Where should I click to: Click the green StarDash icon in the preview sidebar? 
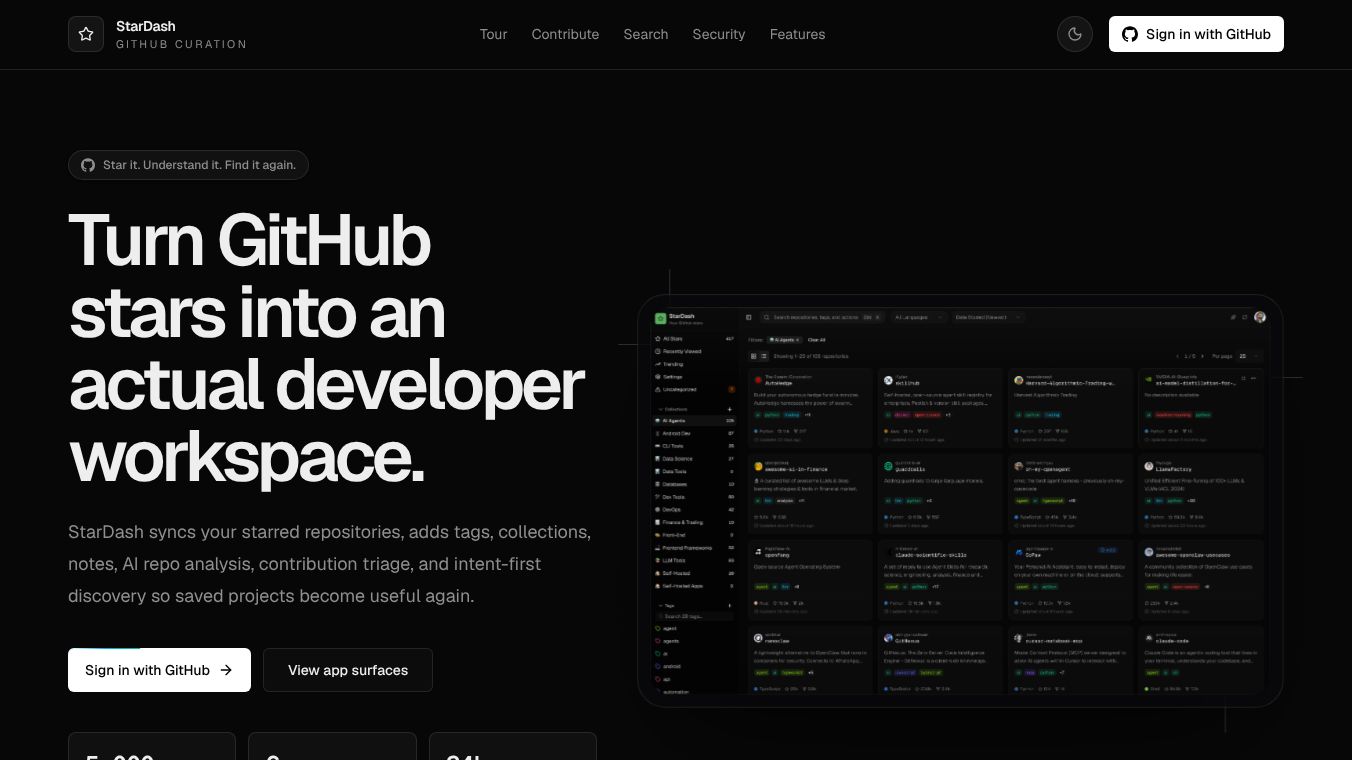pyautogui.click(x=660, y=318)
